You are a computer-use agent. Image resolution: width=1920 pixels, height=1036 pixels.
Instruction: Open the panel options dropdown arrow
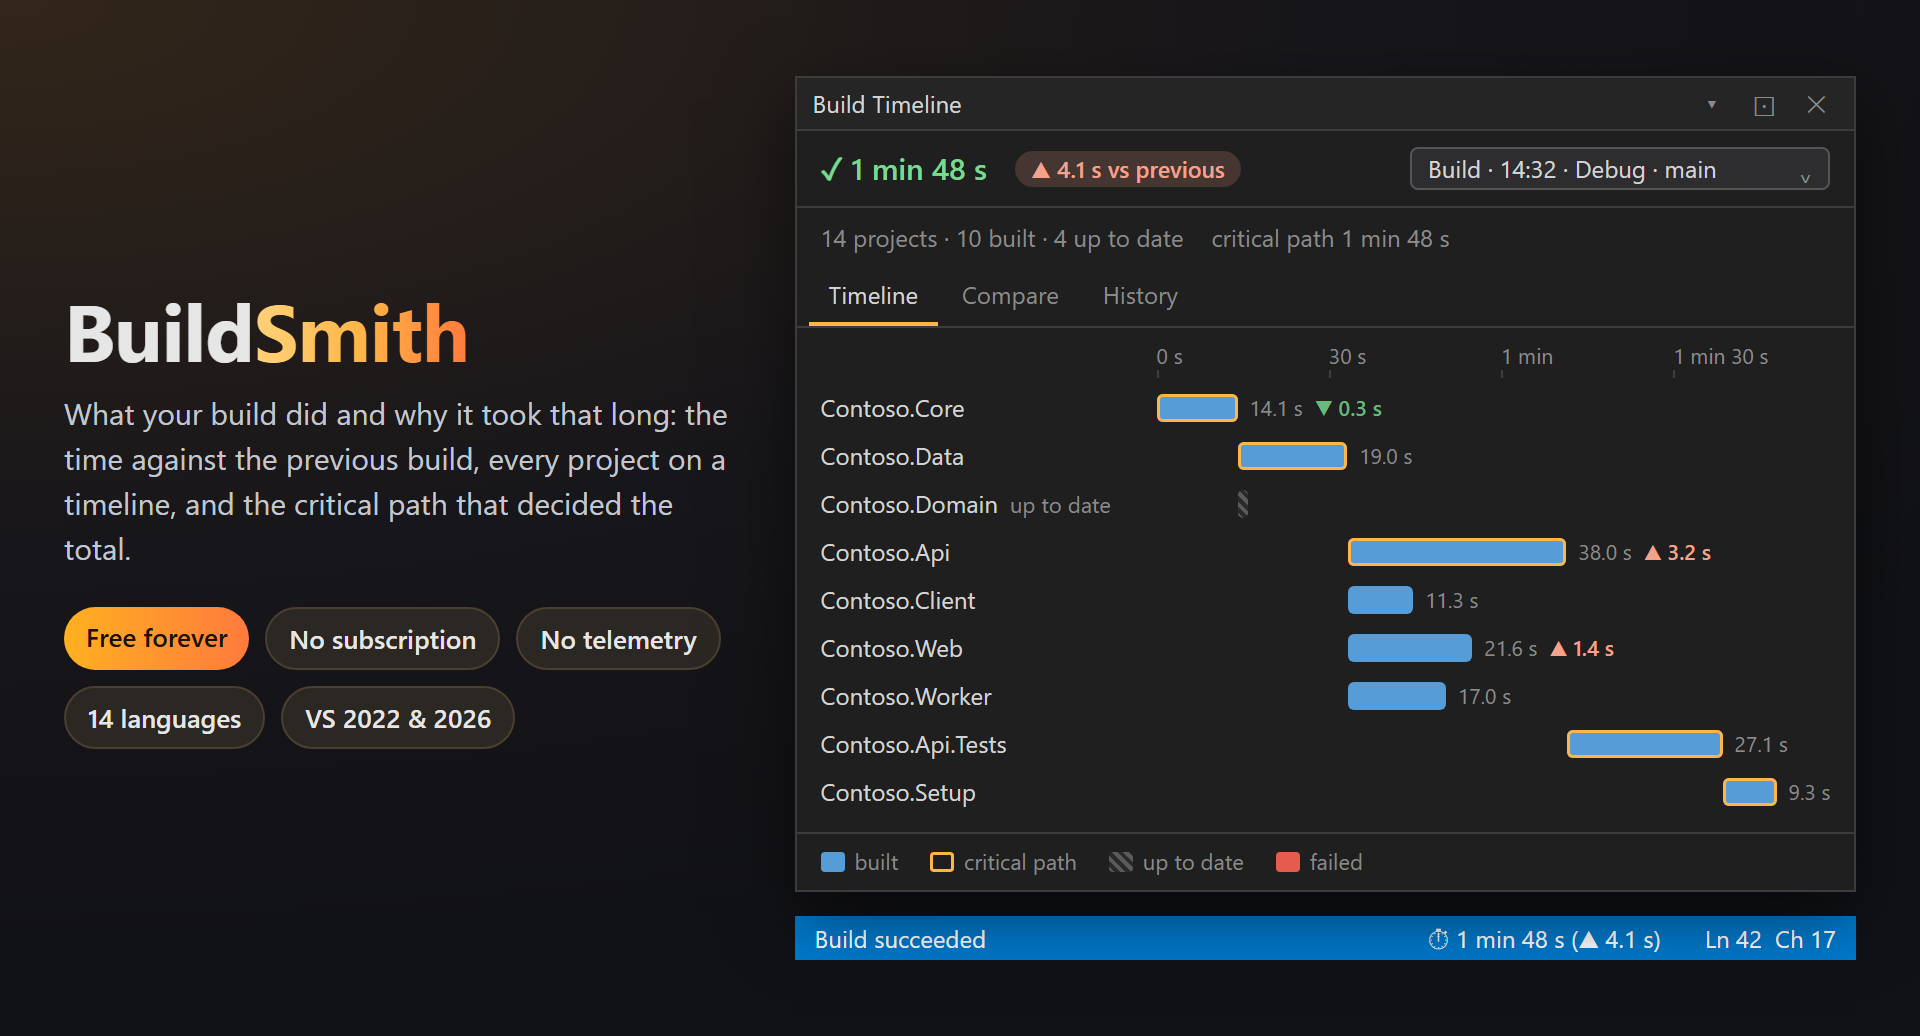coord(1711,105)
